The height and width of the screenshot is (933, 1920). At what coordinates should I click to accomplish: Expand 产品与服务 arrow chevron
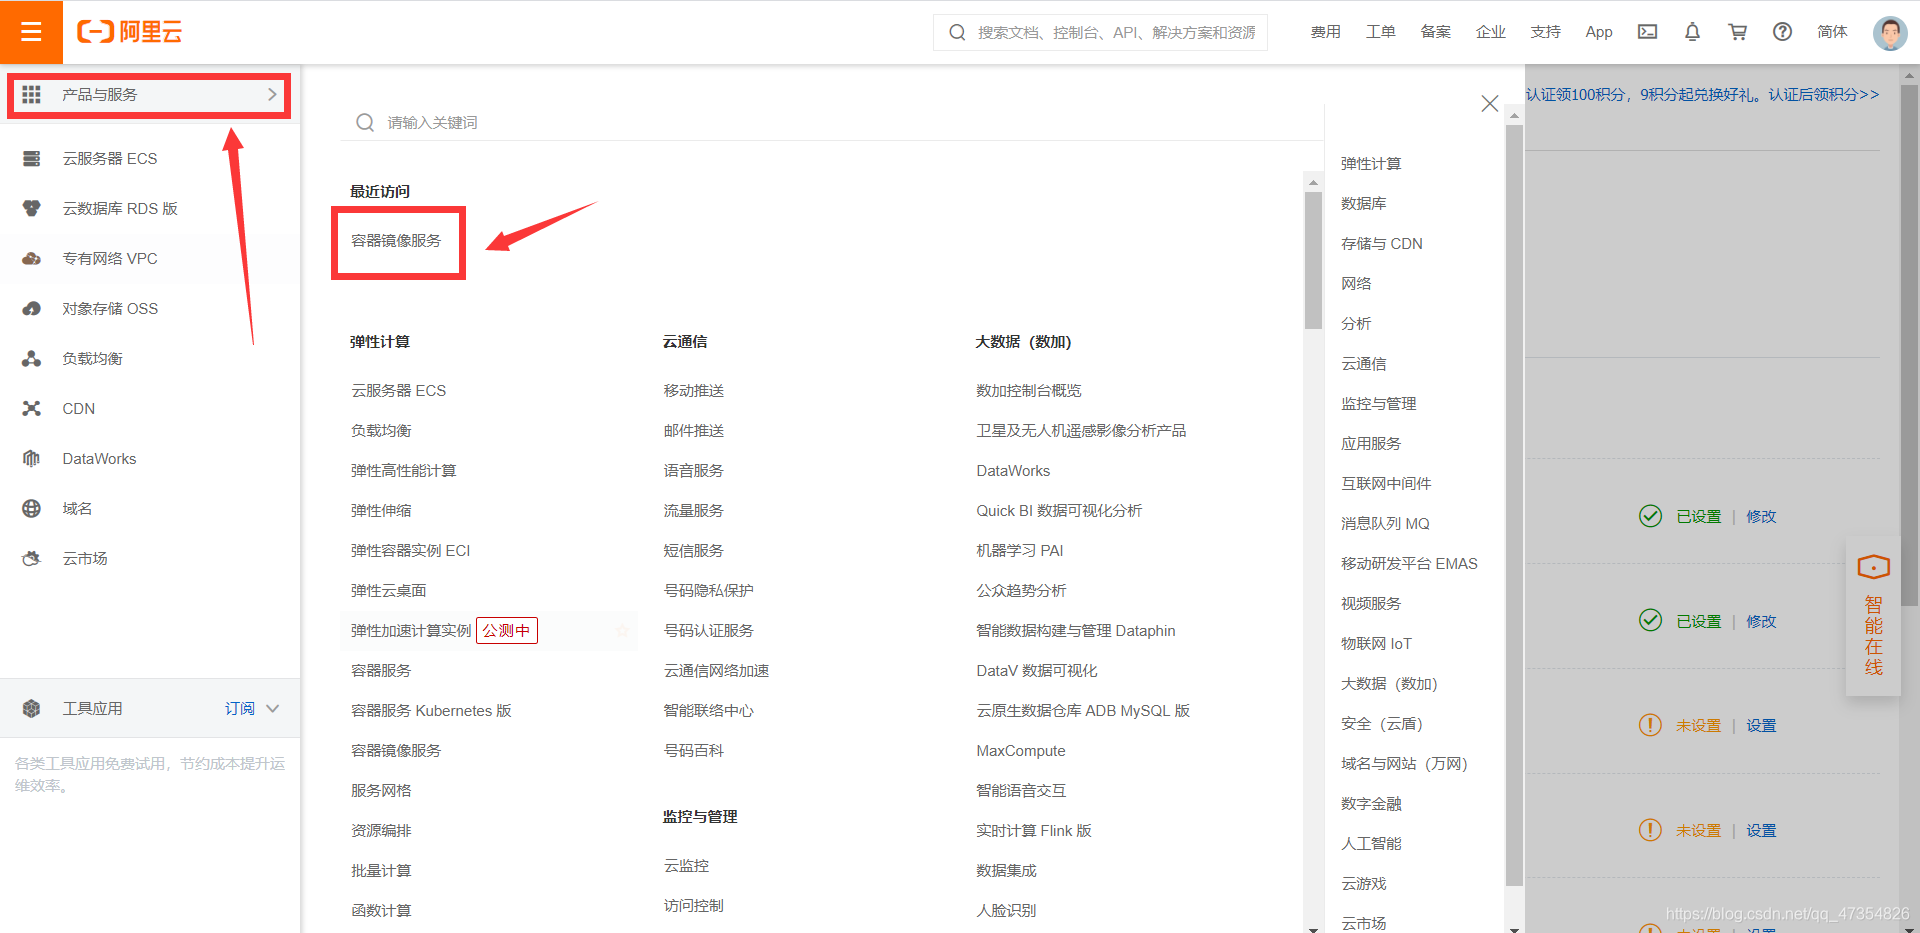click(272, 94)
